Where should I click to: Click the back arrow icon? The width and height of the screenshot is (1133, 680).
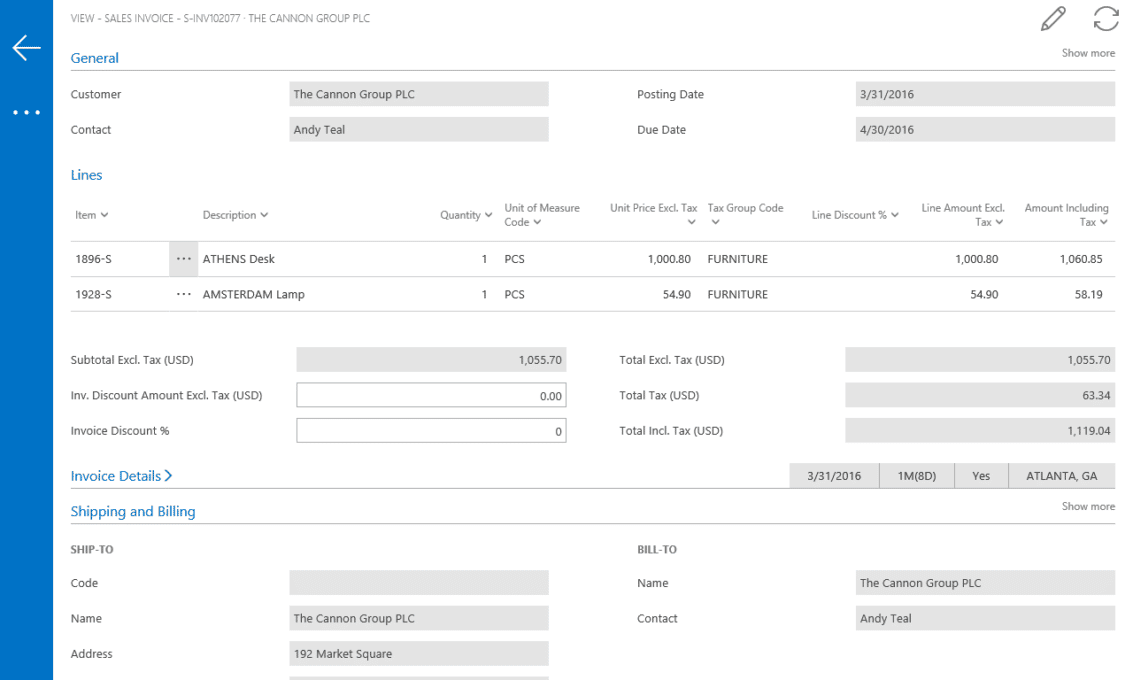click(26, 48)
